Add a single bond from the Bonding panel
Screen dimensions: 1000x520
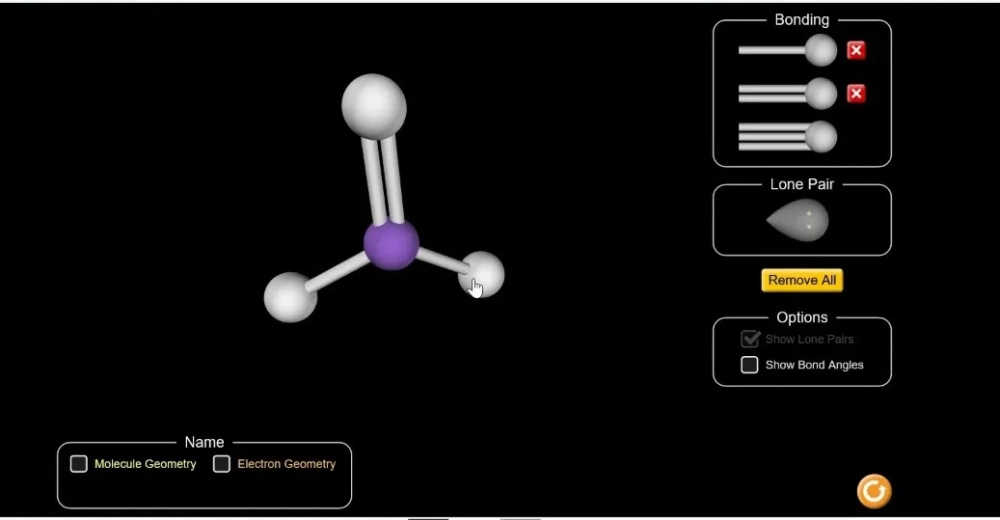coord(787,50)
